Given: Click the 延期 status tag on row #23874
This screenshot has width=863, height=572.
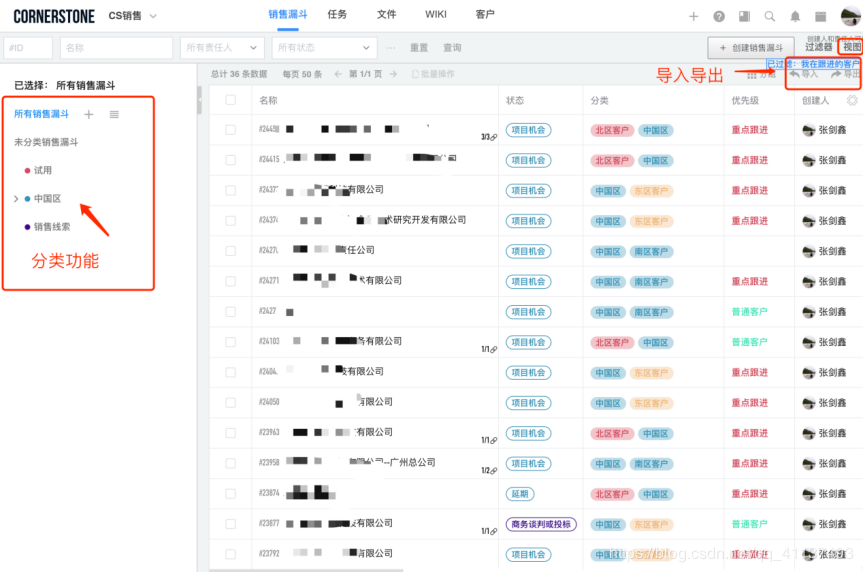Looking at the screenshot, I should pyautogui.click(x=520, y=494).
